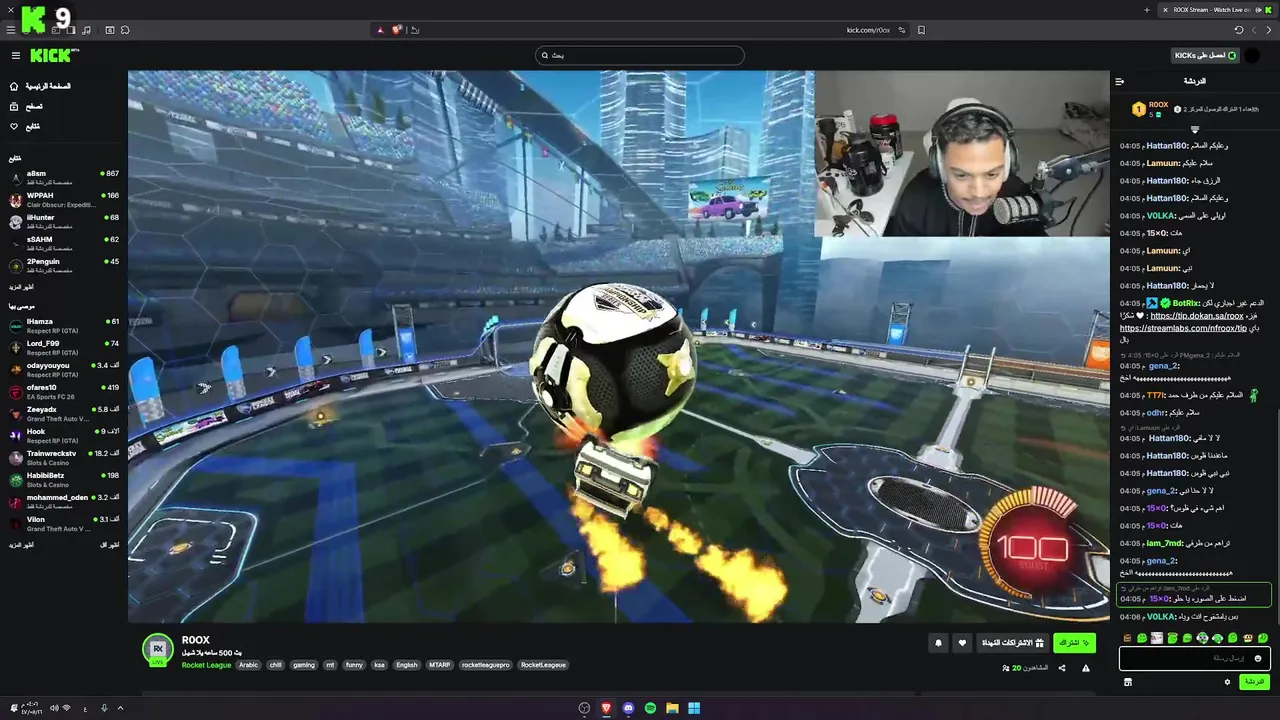This screenshot has width=1280, height=720.
Task: Pick the last emote in chat emote row
Action: (x=1263, y=638)
